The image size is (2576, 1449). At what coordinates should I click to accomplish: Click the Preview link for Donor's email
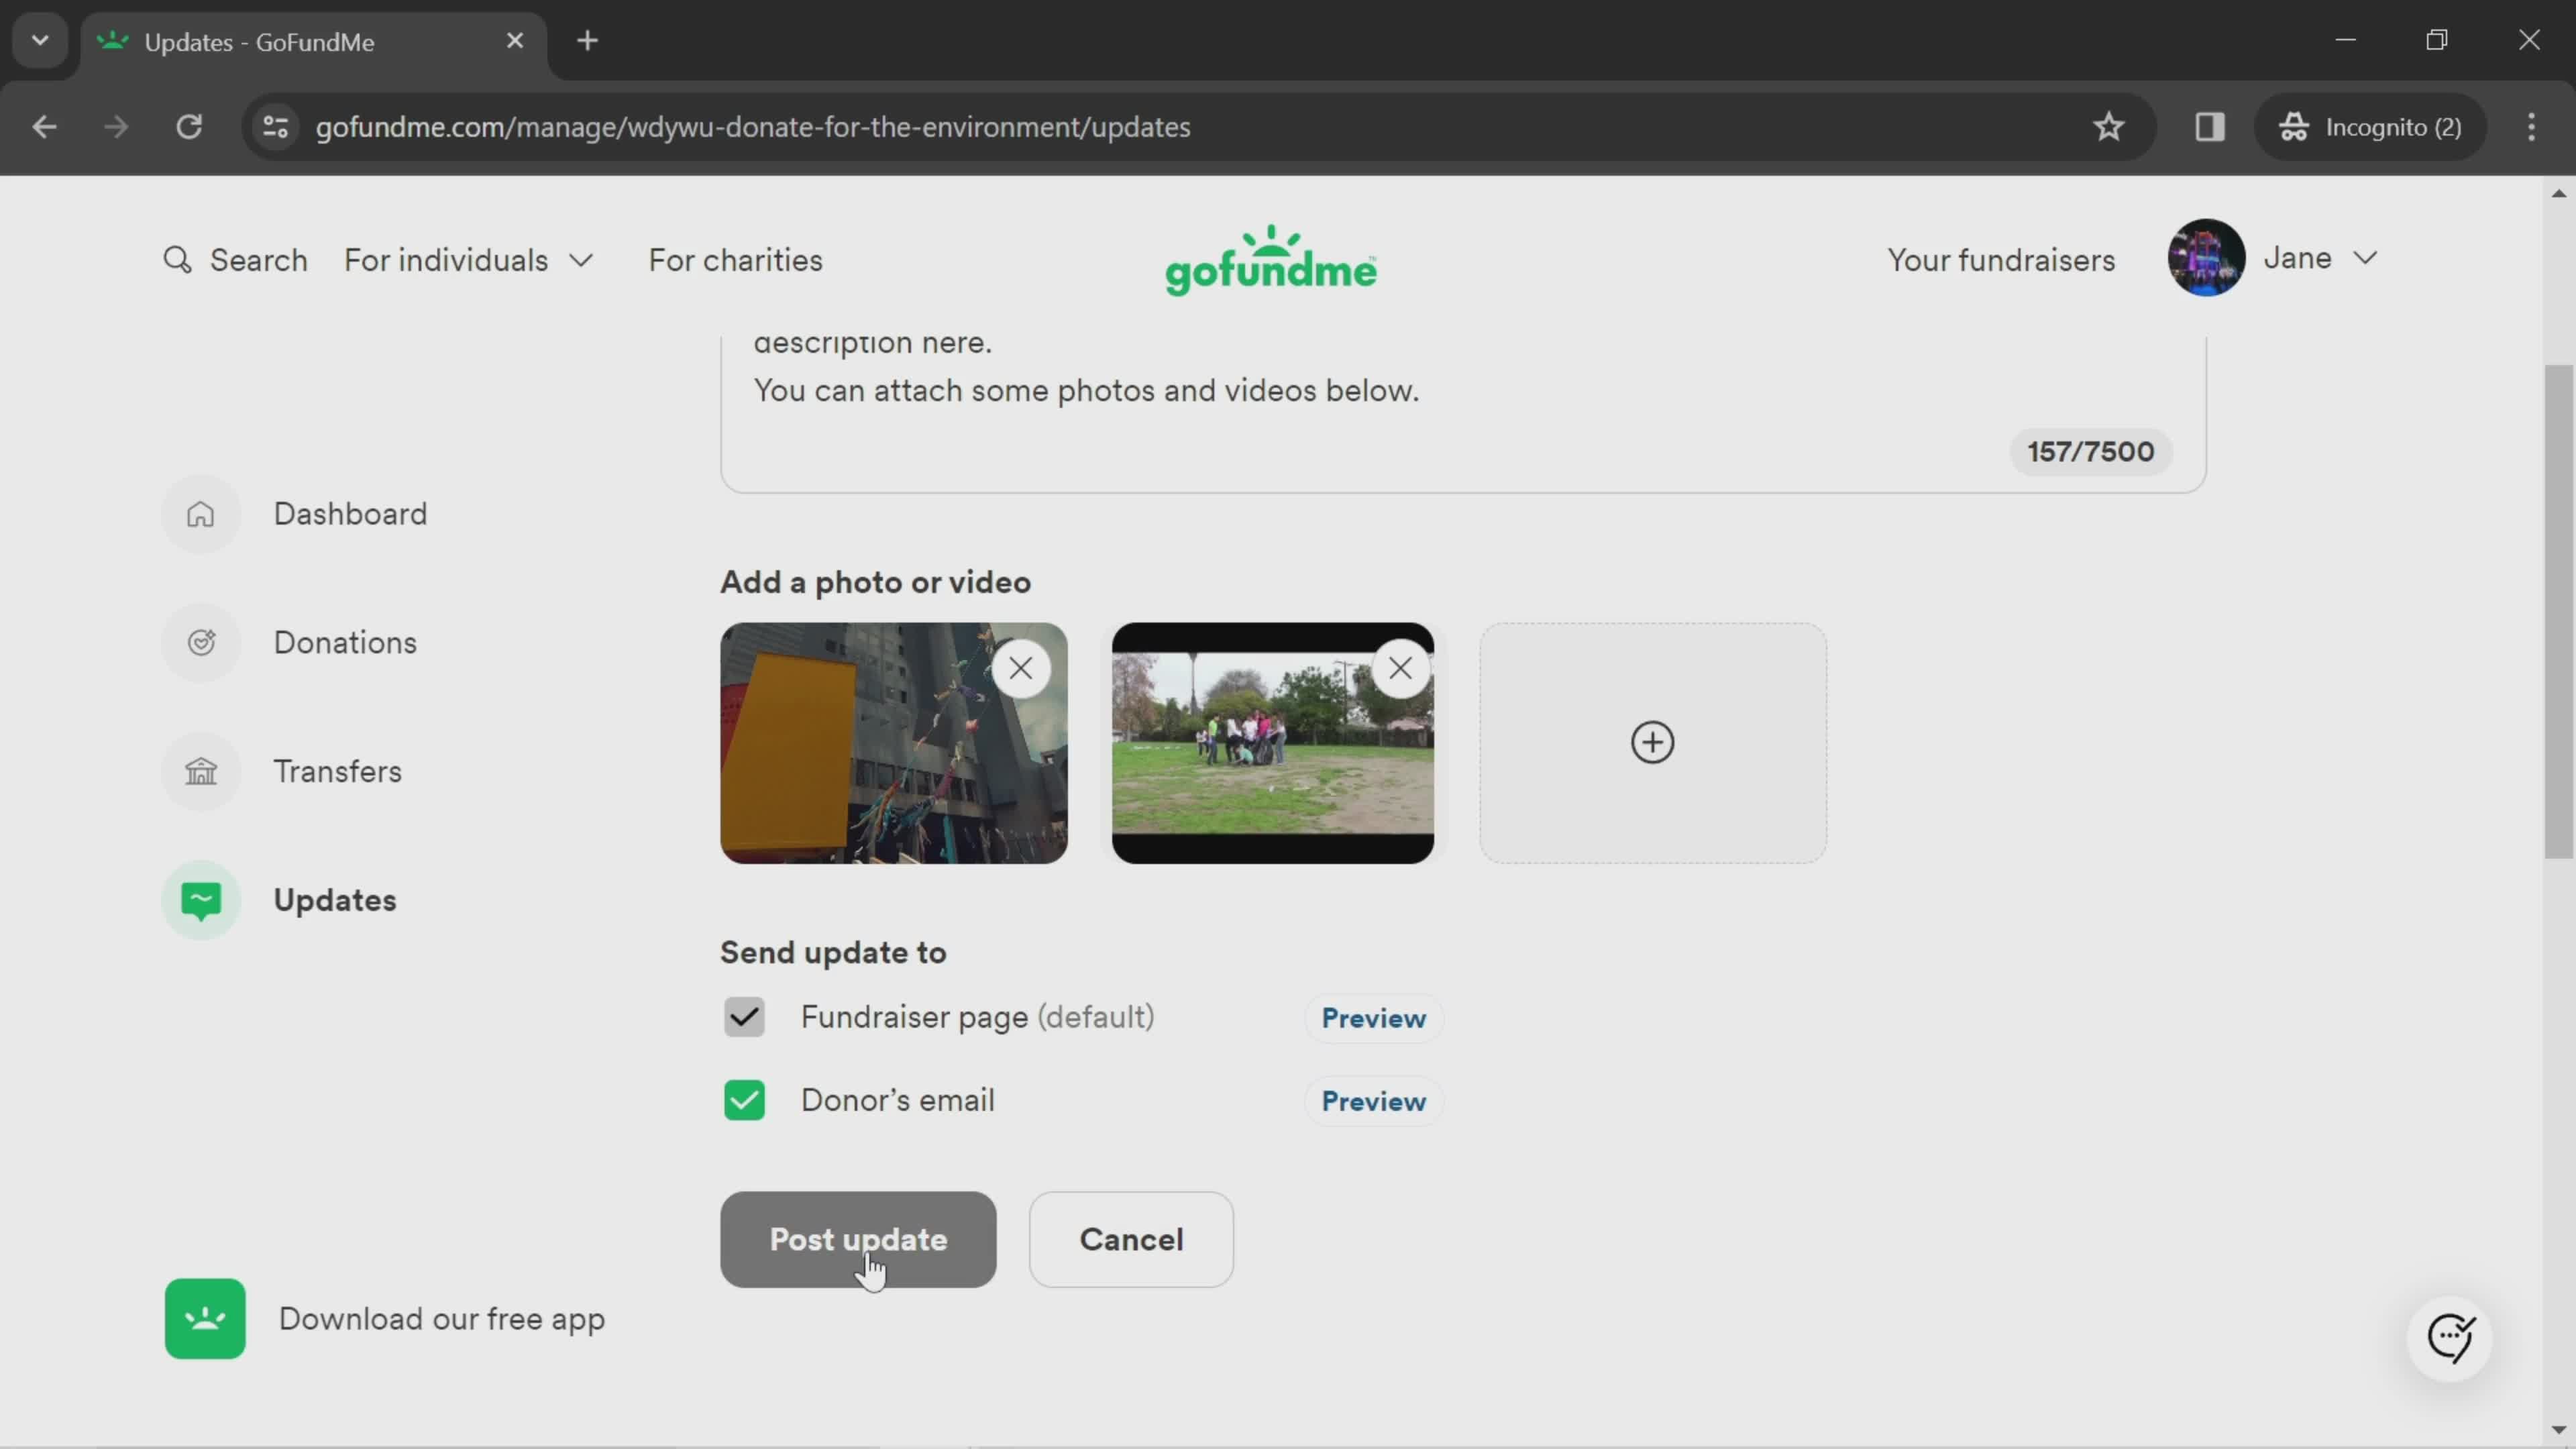[1373, 1100]
